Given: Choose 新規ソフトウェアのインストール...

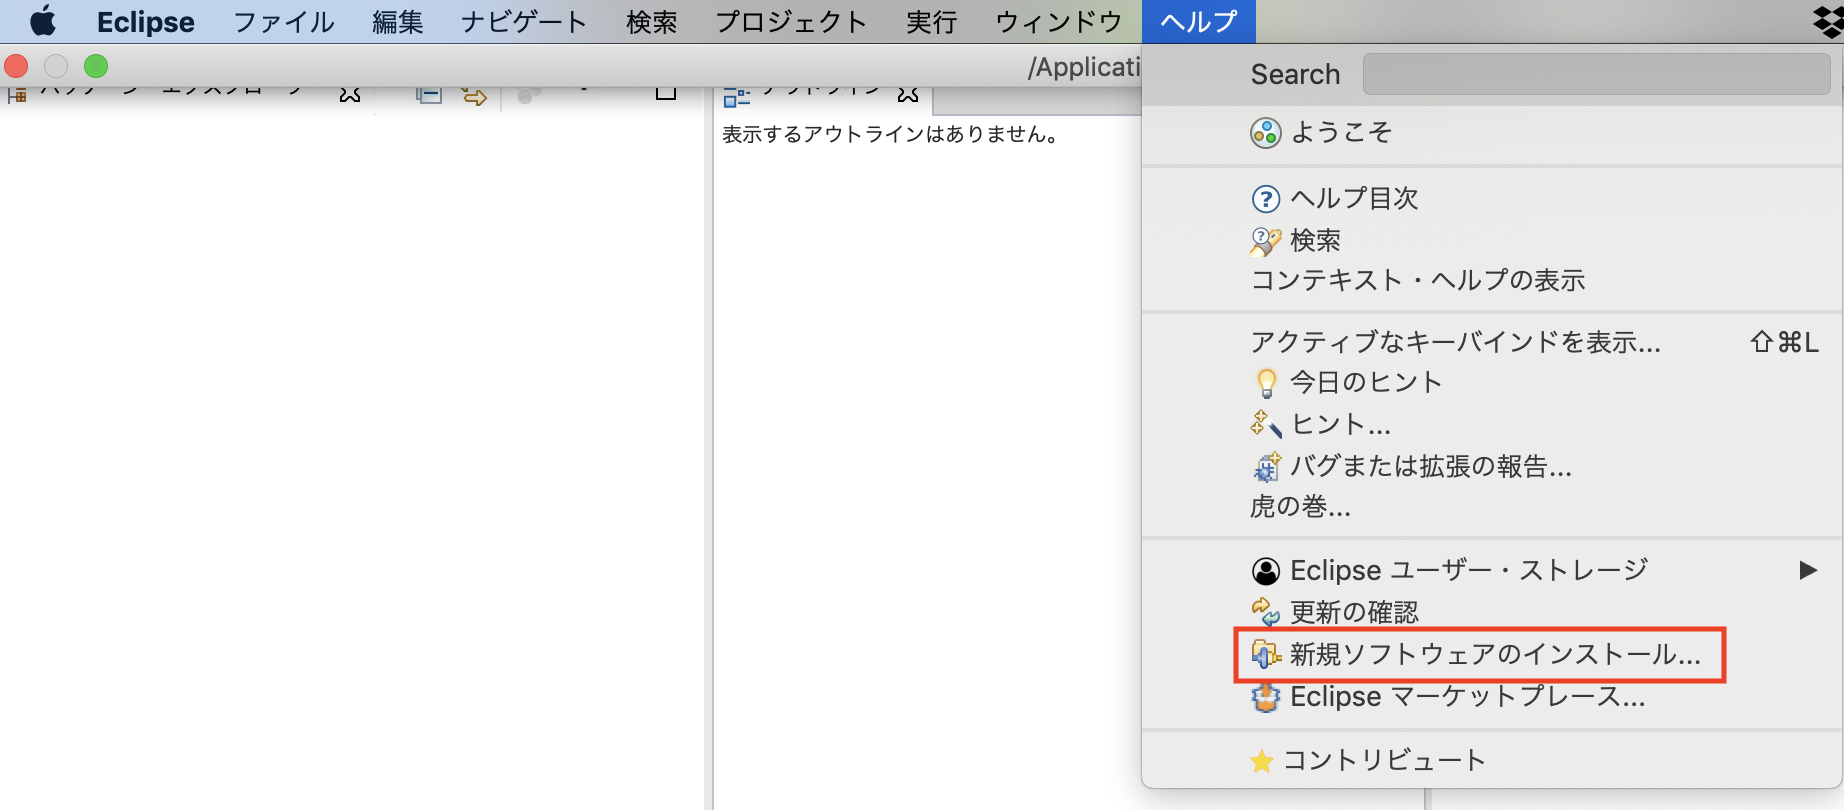Looking at the screenshot, I should coord(1492,654).
